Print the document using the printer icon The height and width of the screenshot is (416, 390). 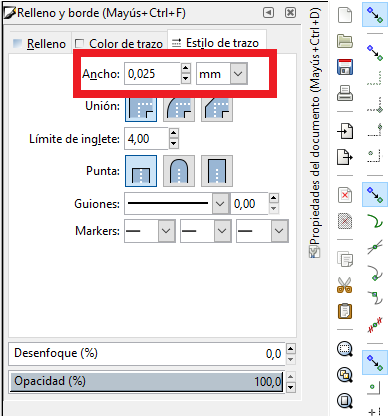coord(345,93)
